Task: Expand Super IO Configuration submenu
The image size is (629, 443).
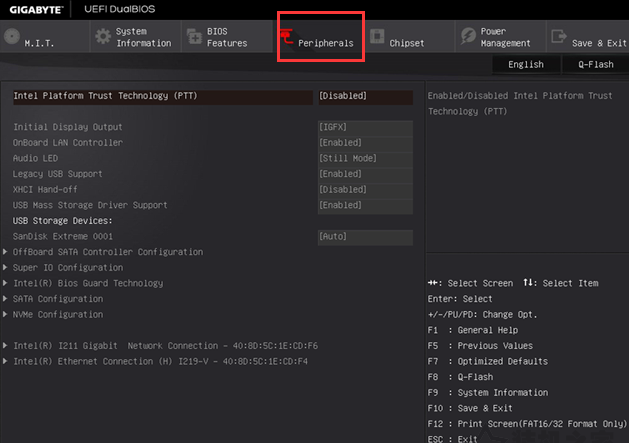Action: (x=68, y=268)
